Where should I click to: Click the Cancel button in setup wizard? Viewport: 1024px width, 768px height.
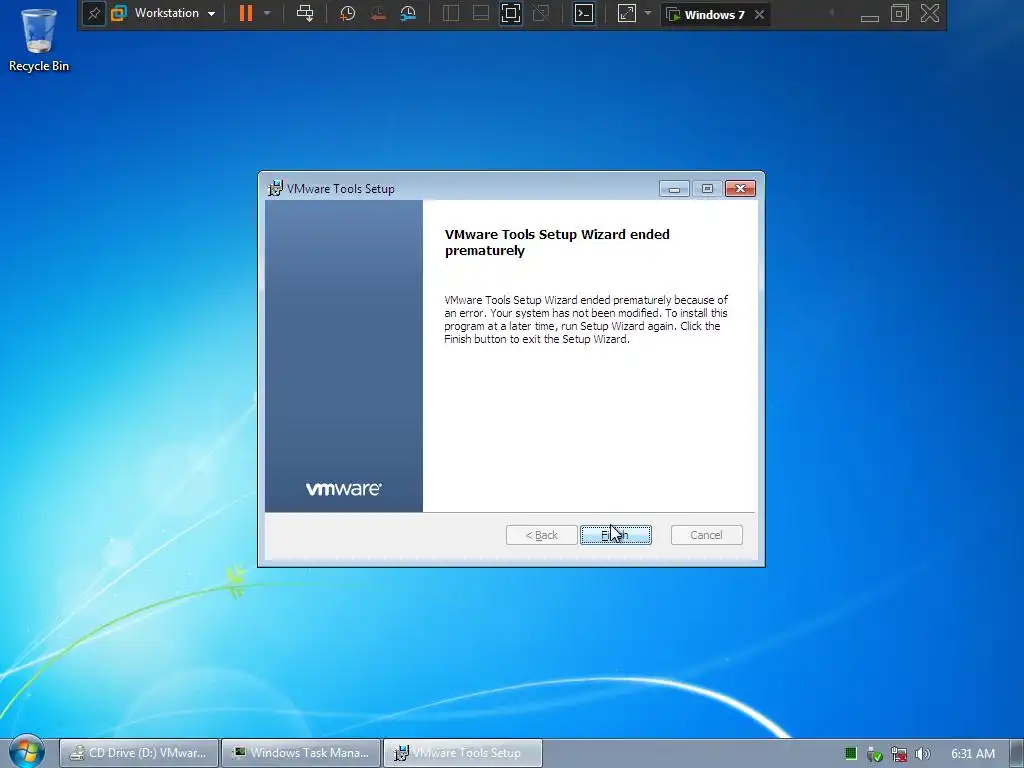707,535
